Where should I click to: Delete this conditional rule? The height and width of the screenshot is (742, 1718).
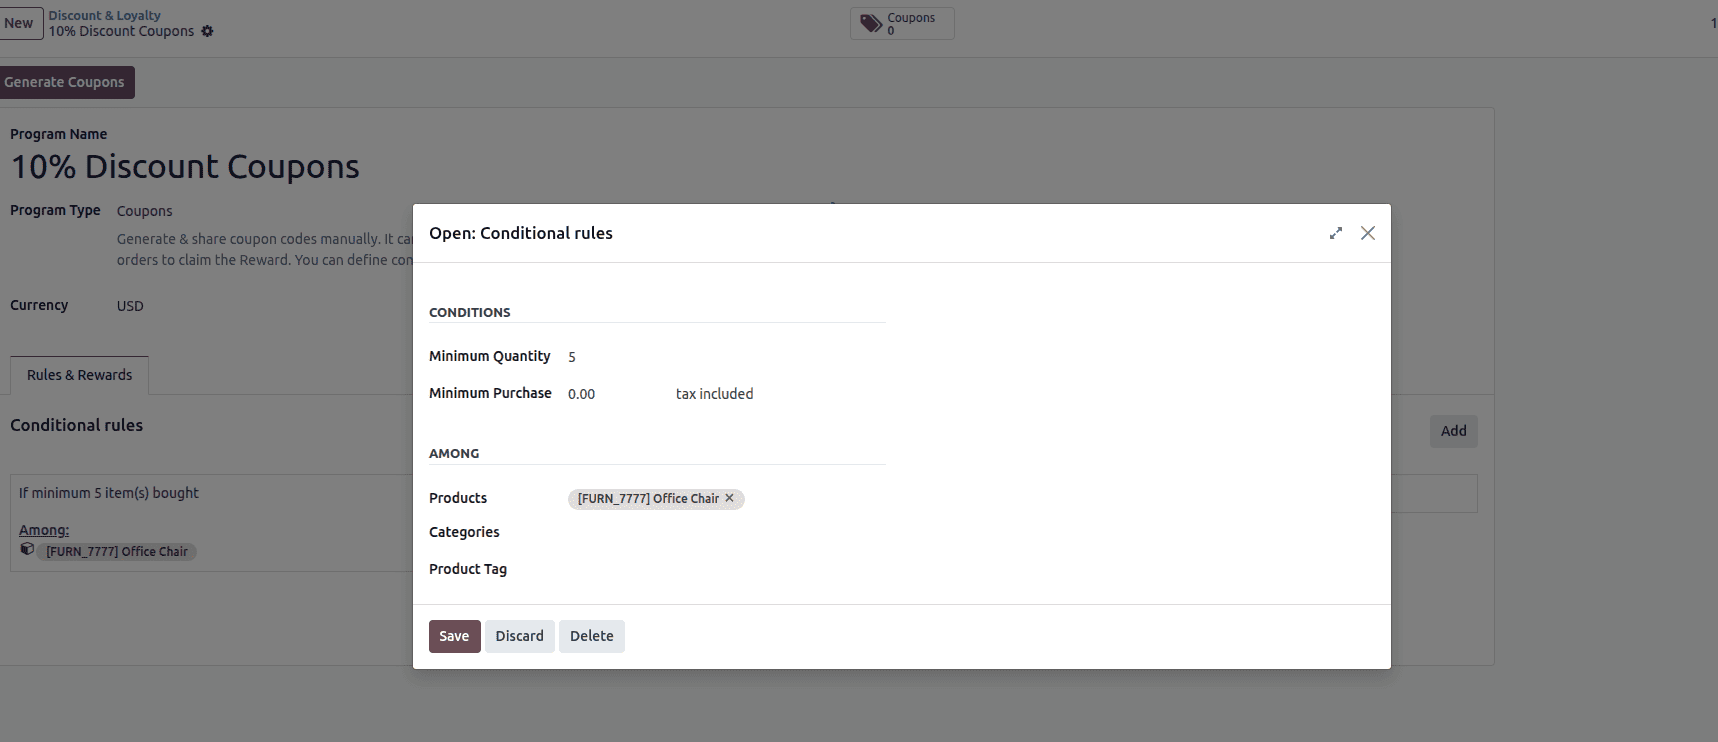tap(592, 636)
